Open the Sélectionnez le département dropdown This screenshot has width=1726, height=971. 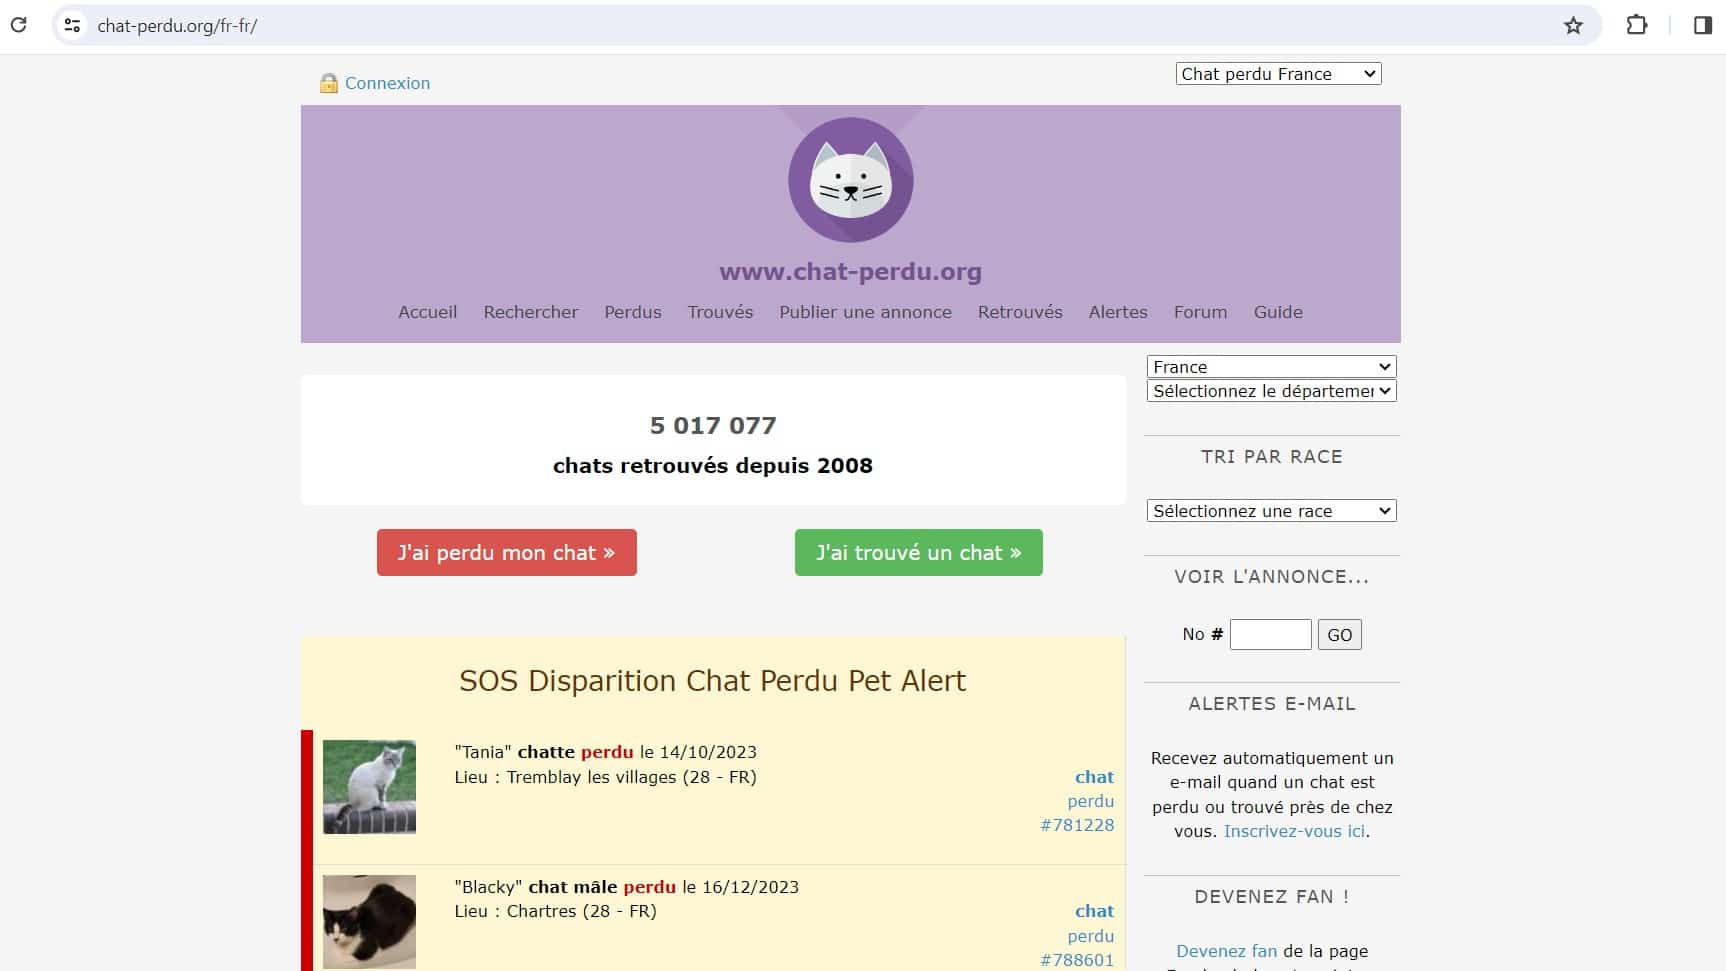point(1271,391)
